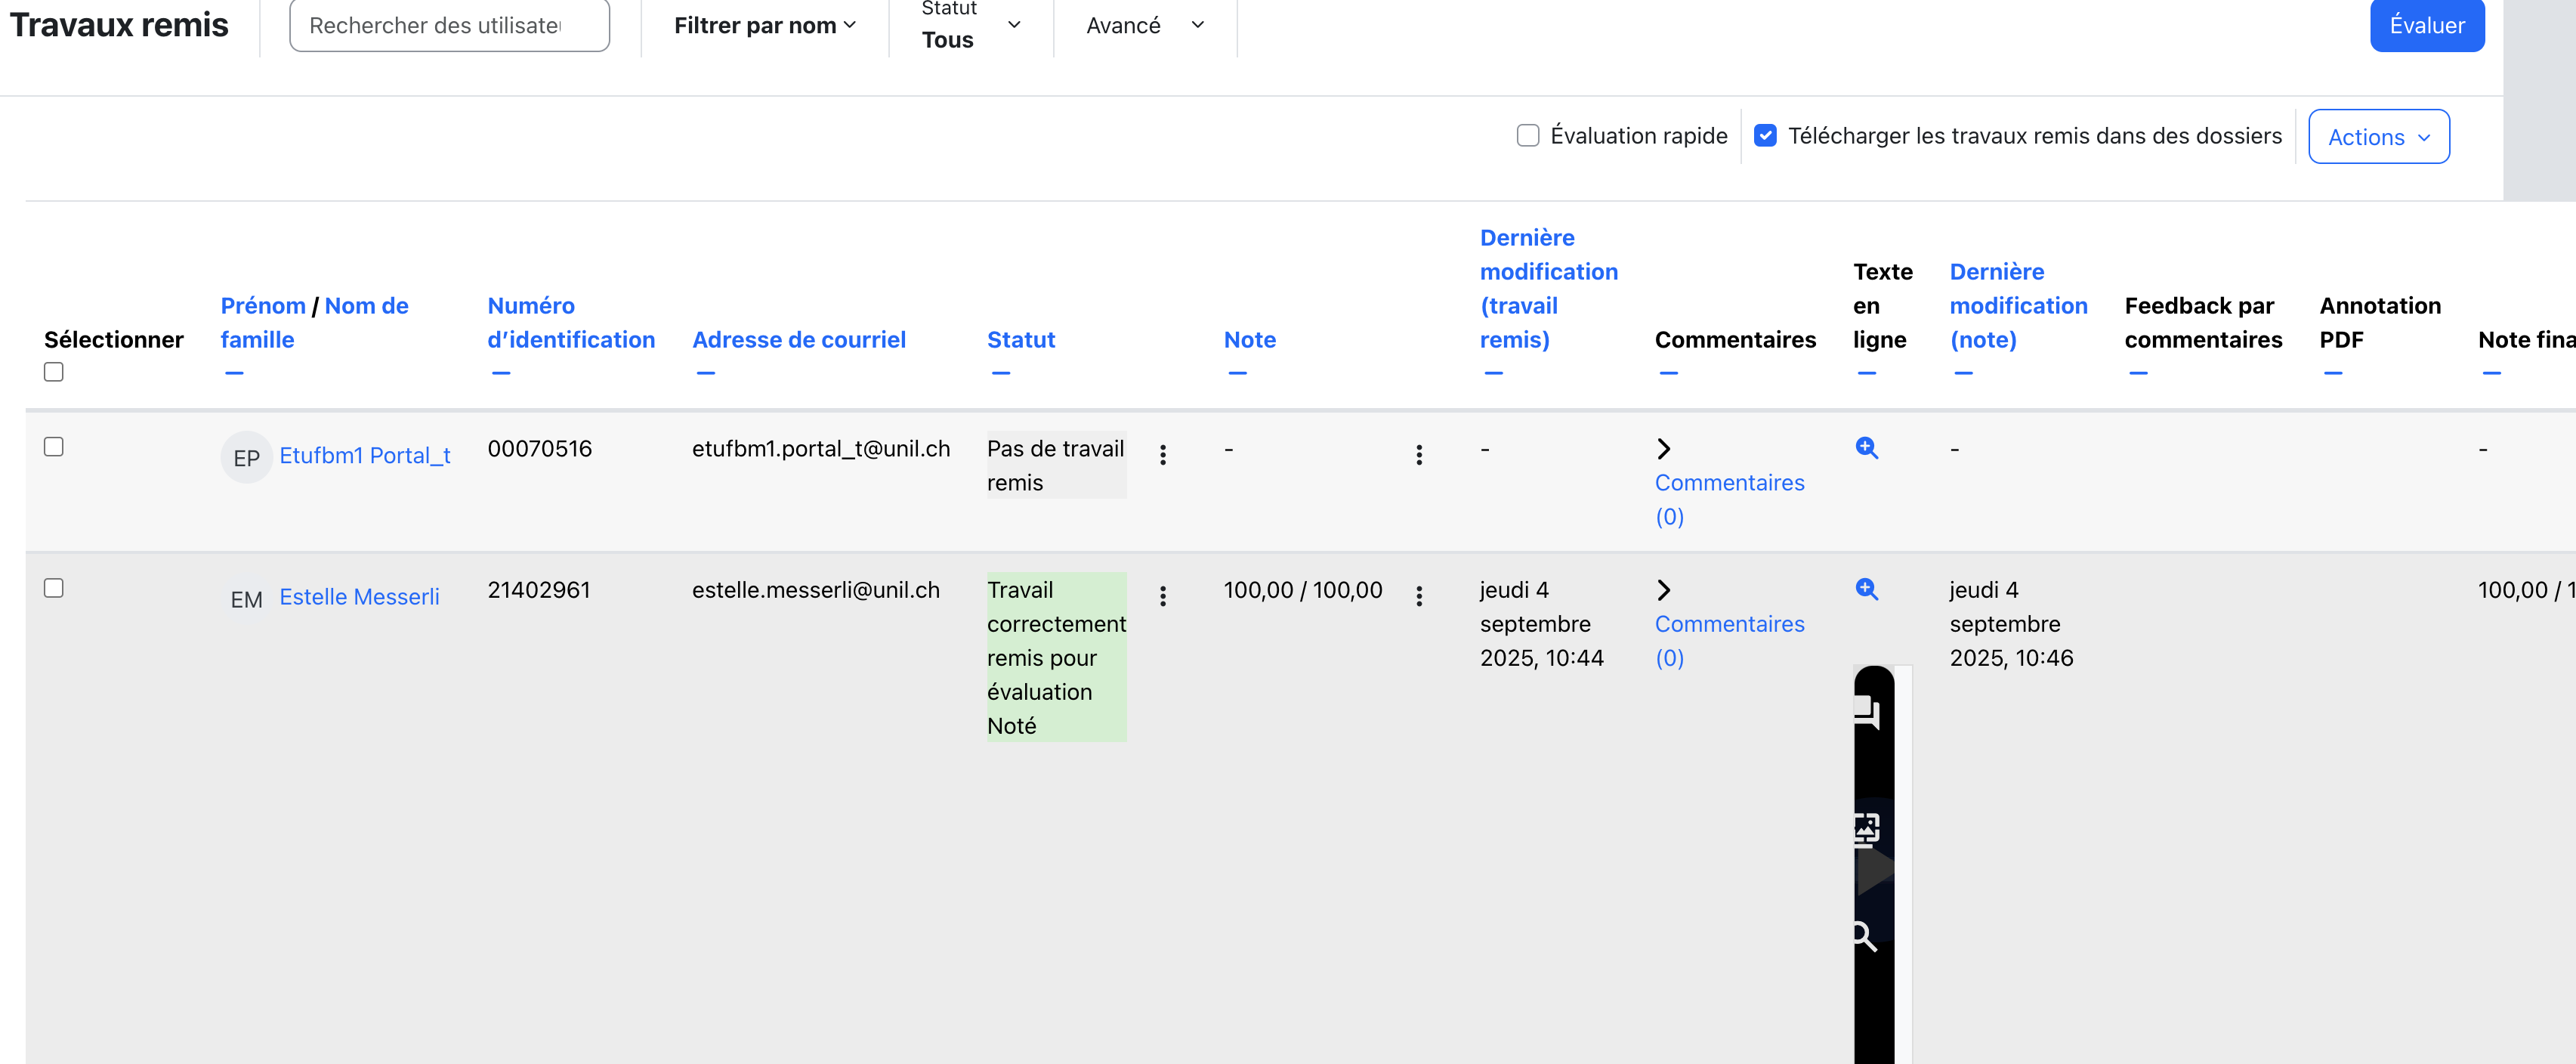Click the play icon in embedded preview
Image resolution: width=2576 pixels, height=1064 pixels.
coord(1874,870)
